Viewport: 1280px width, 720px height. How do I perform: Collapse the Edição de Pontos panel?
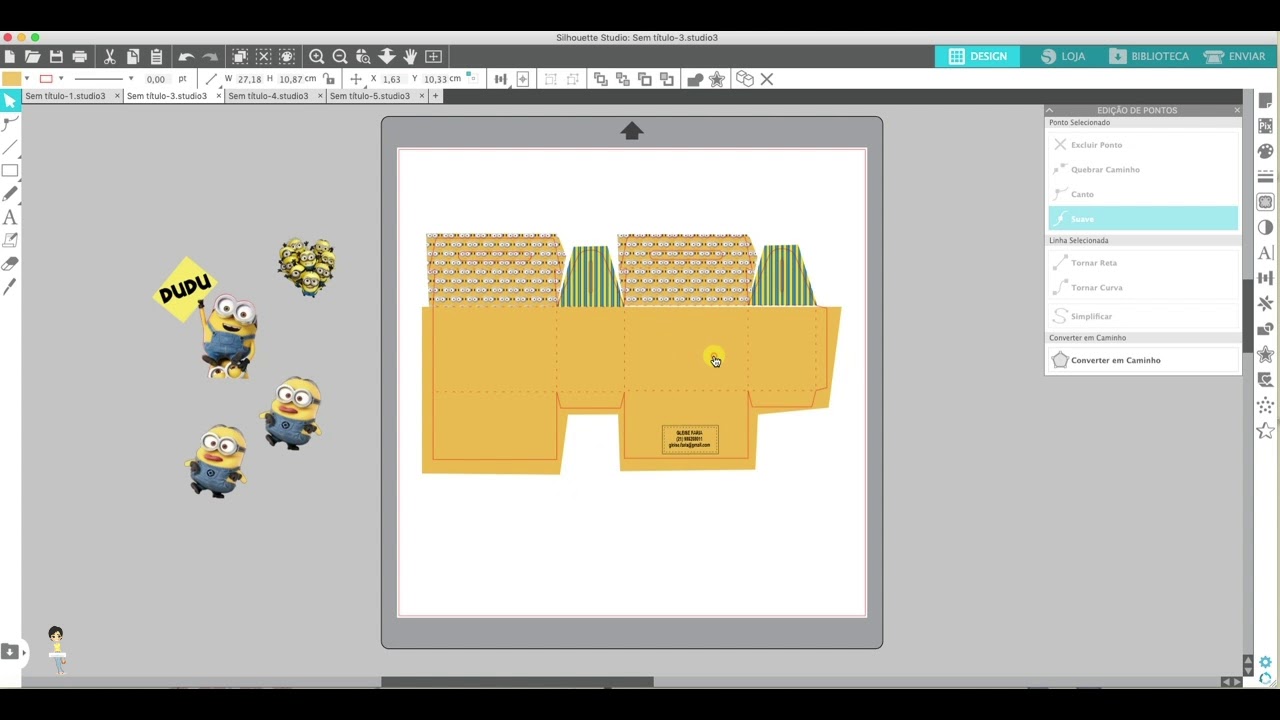pyautogui.click(x=1050, y=110)
